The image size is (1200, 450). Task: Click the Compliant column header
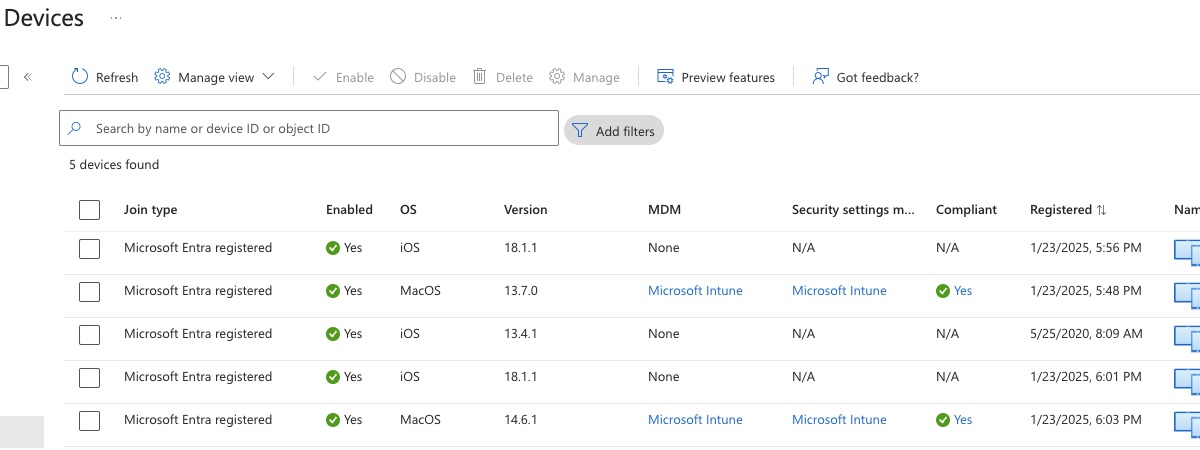pos(966,210)
